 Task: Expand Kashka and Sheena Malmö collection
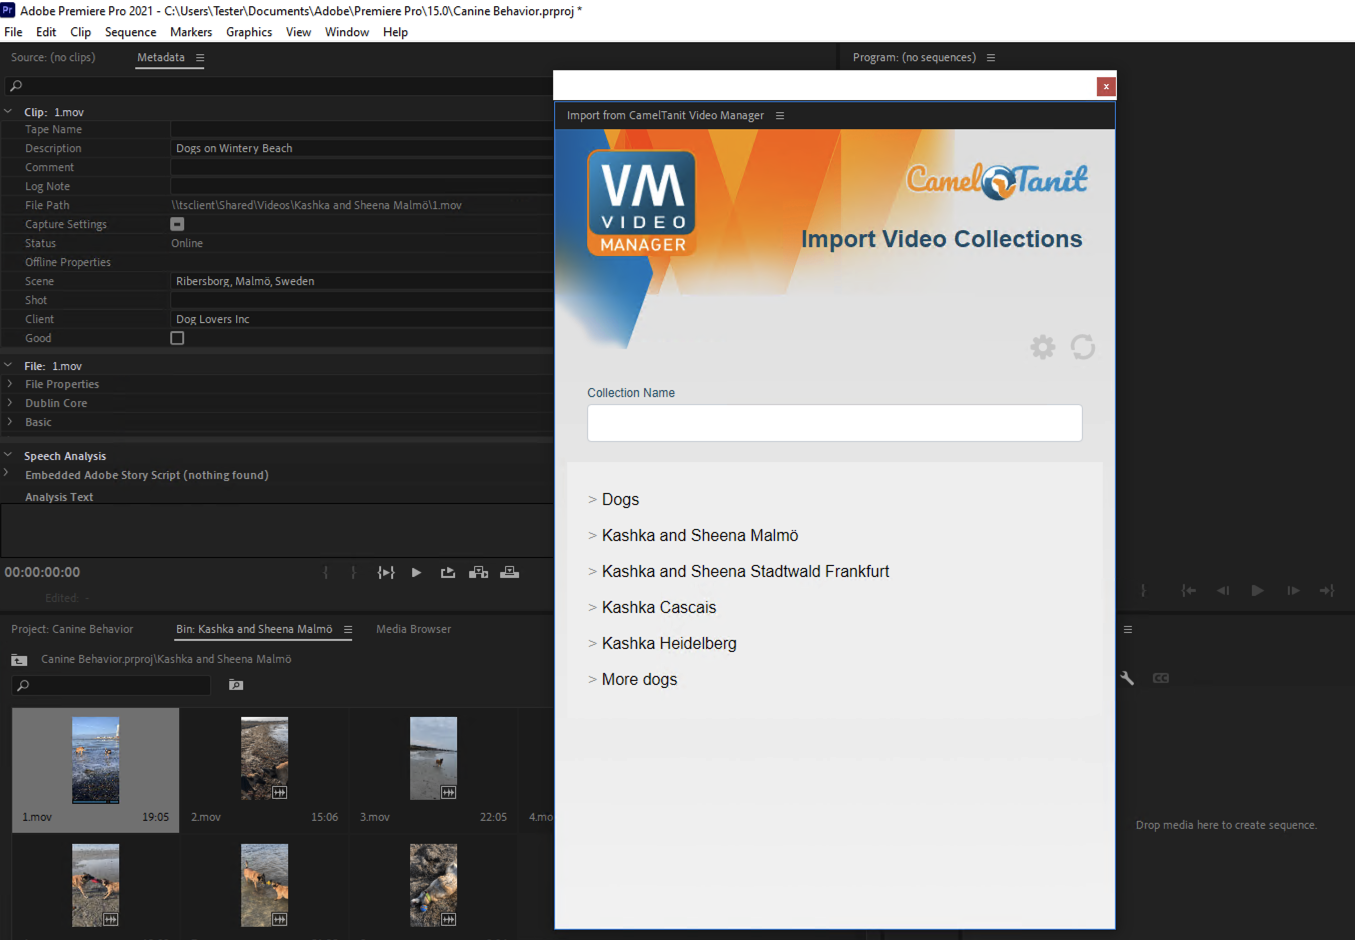pos(592,535)
